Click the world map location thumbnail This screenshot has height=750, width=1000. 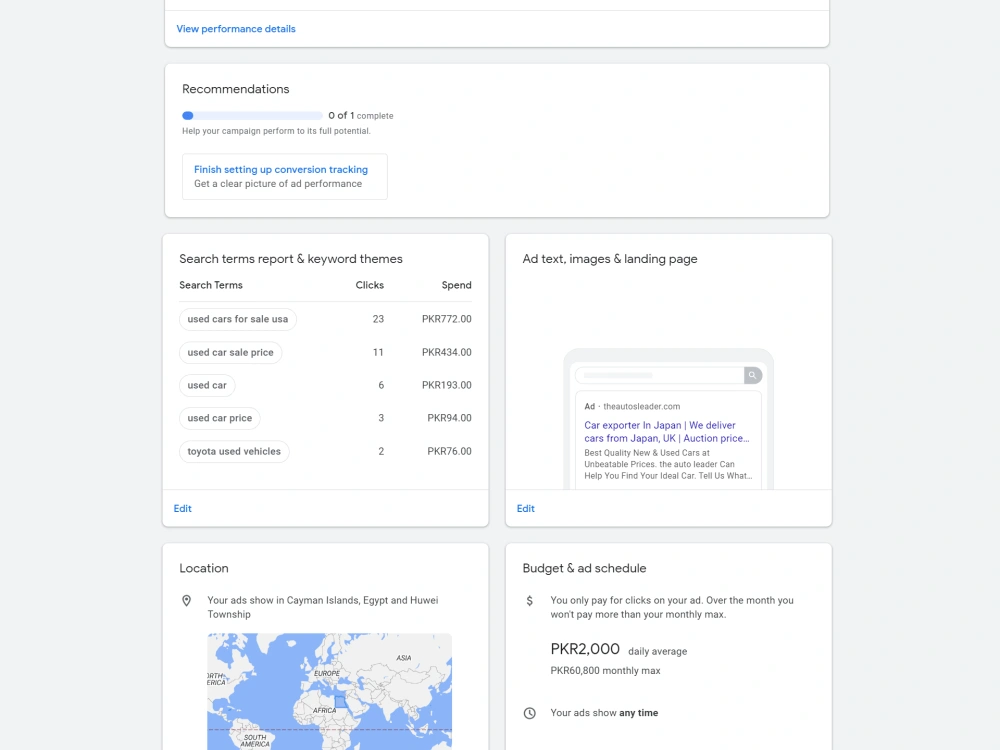pos(330,691)
